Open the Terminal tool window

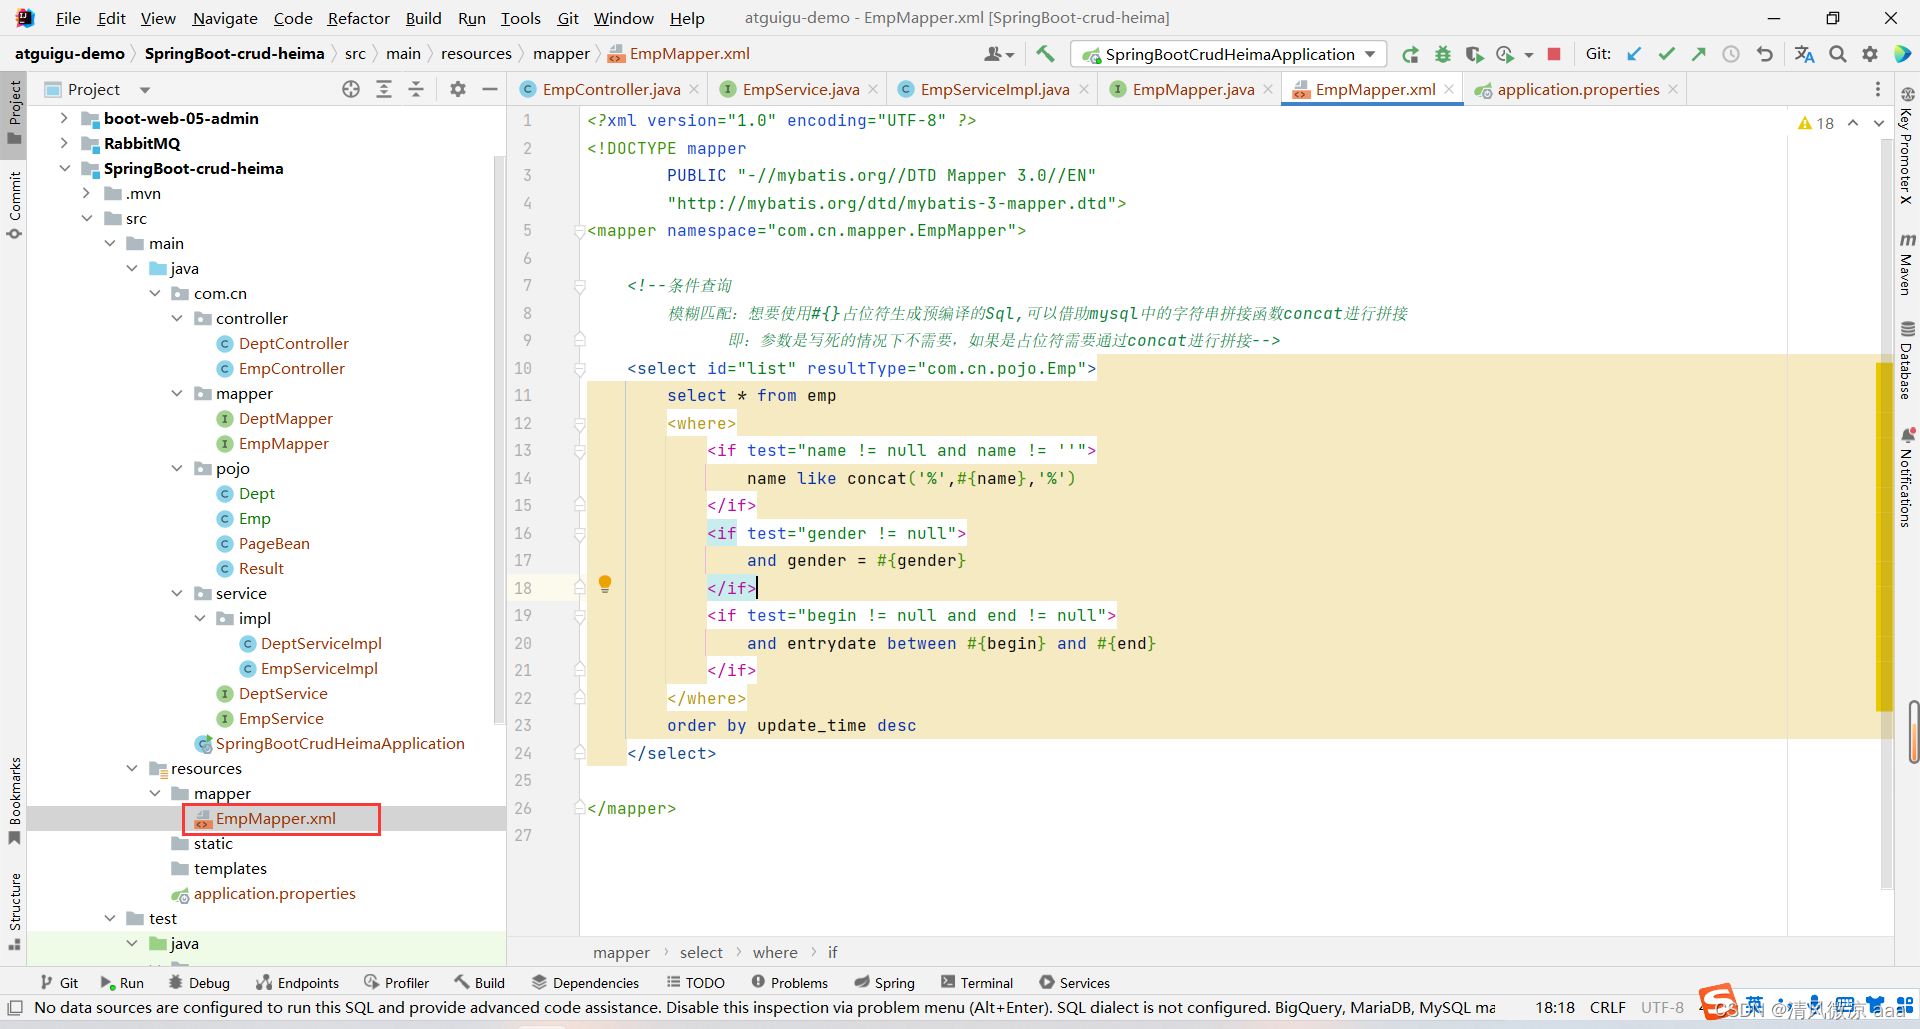click(x=977, y=983)
